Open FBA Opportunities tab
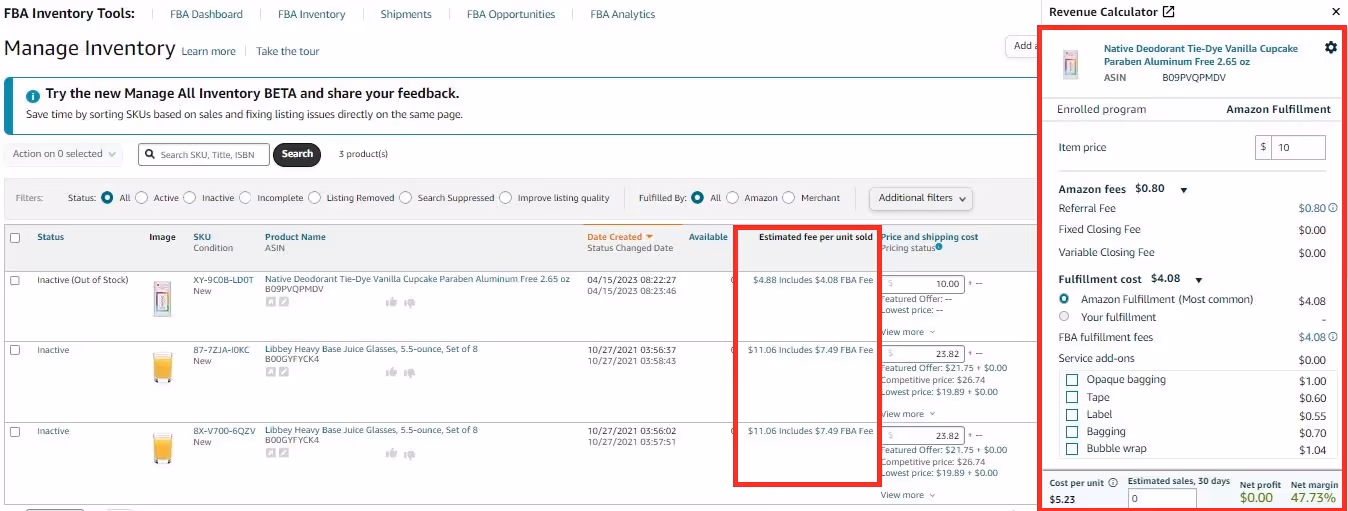 pyautogui.click(x=511, y=14)
